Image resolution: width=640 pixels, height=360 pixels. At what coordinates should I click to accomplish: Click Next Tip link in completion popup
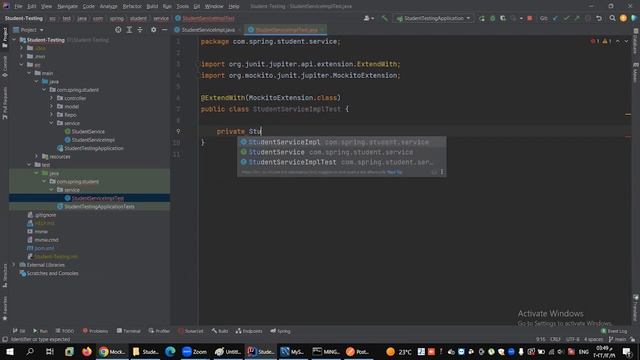click(394, 172)
